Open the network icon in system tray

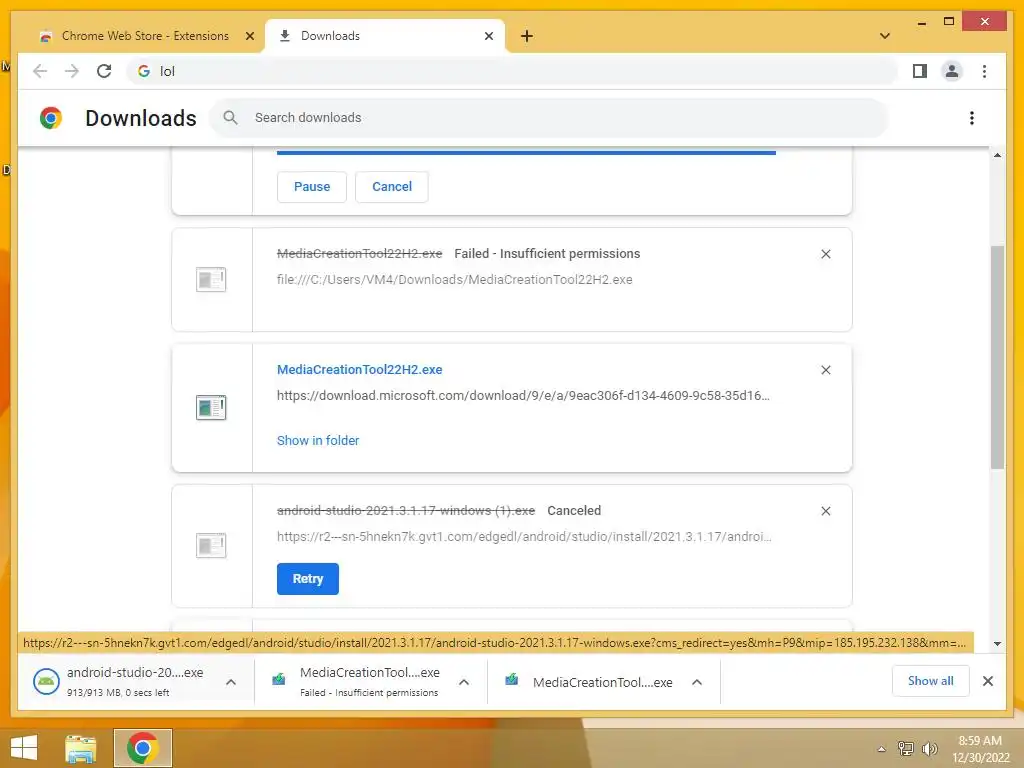click(905, 748)
